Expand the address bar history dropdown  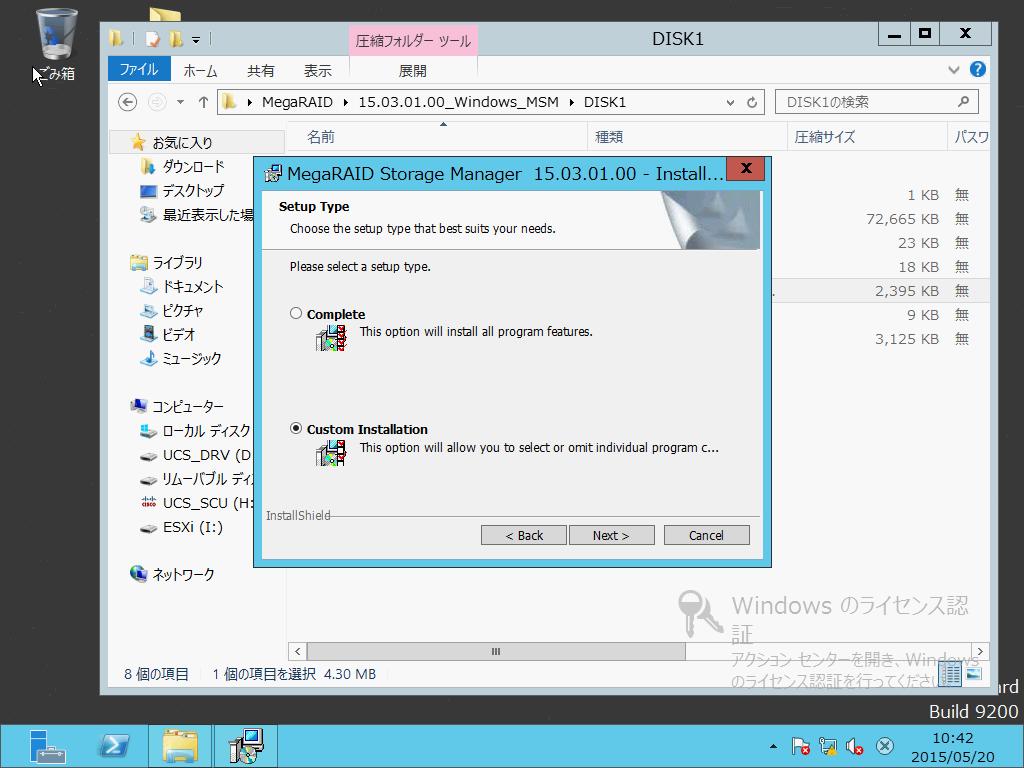point(730,103)
